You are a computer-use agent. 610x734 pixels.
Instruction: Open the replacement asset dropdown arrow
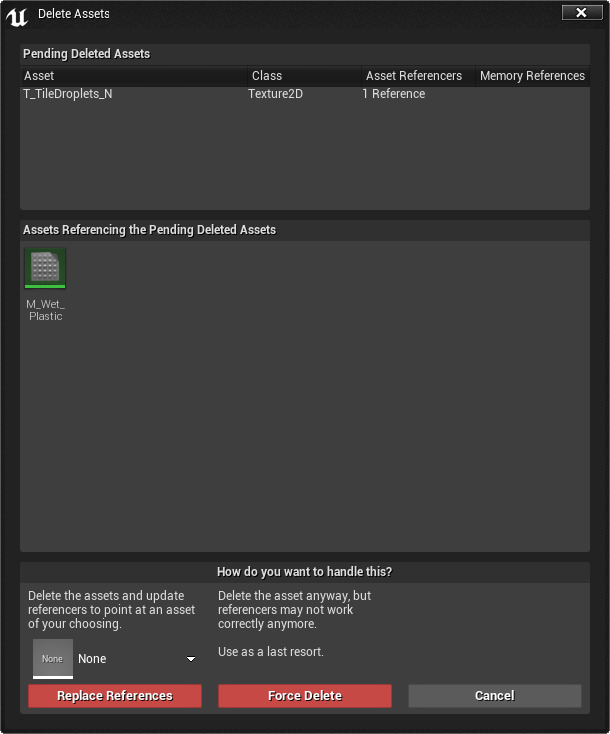(191, 659)
